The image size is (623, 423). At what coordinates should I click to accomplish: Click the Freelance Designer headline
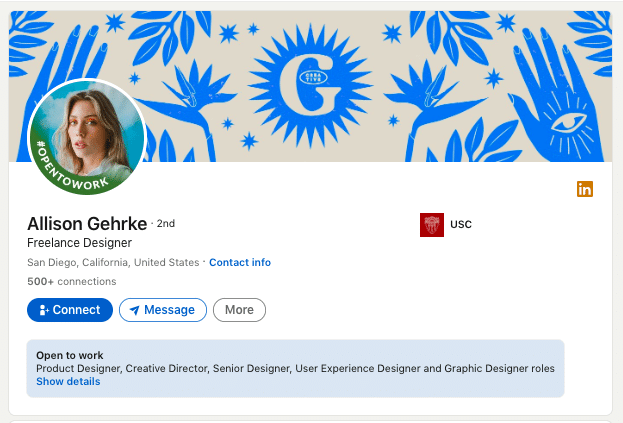(79, 243)
